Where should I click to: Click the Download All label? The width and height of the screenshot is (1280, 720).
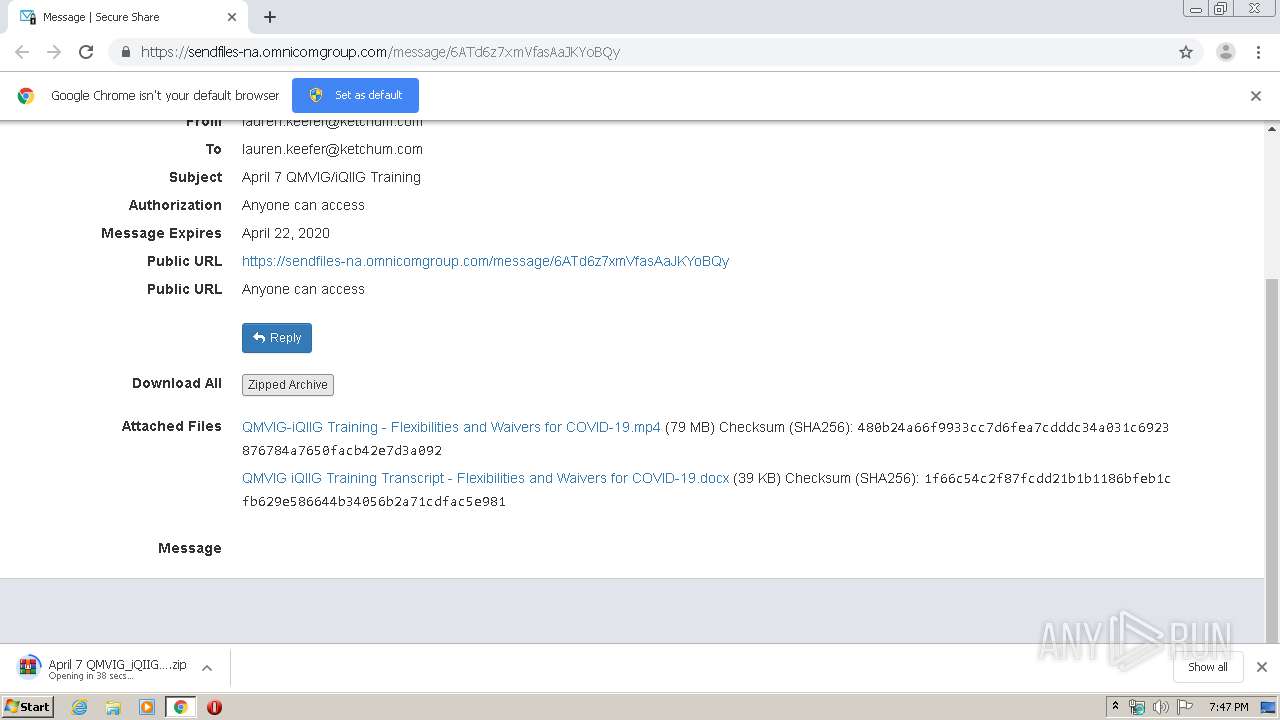[177, 383]
